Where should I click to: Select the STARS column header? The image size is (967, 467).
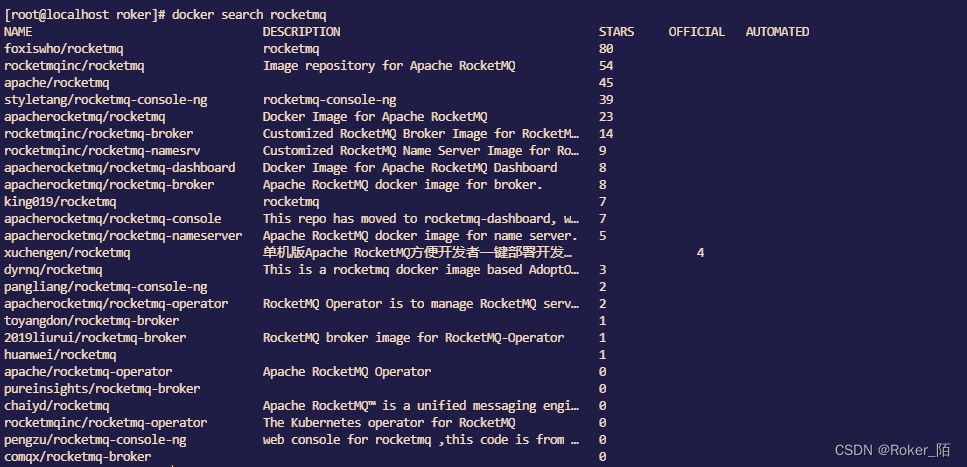click(x=616, y=31)
